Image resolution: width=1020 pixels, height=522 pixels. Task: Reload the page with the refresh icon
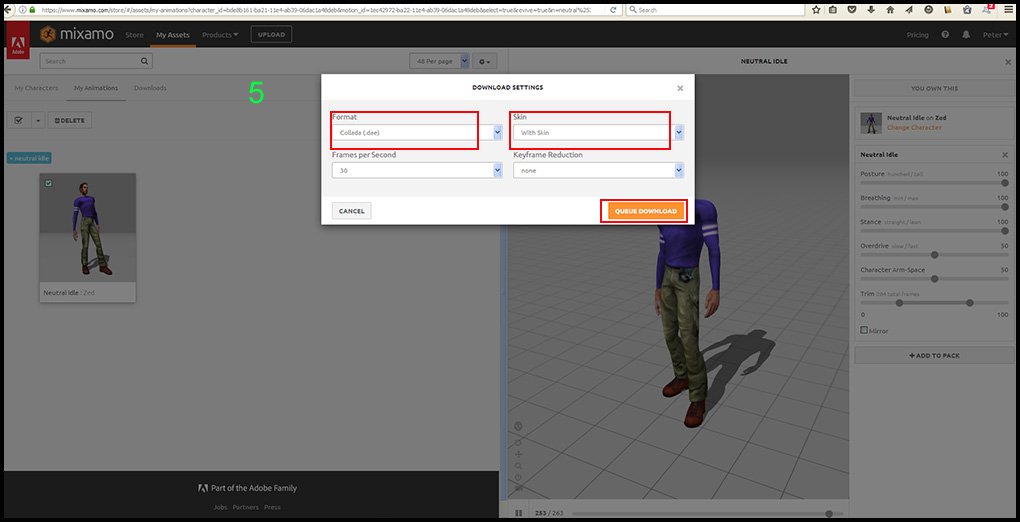point(613,10)
